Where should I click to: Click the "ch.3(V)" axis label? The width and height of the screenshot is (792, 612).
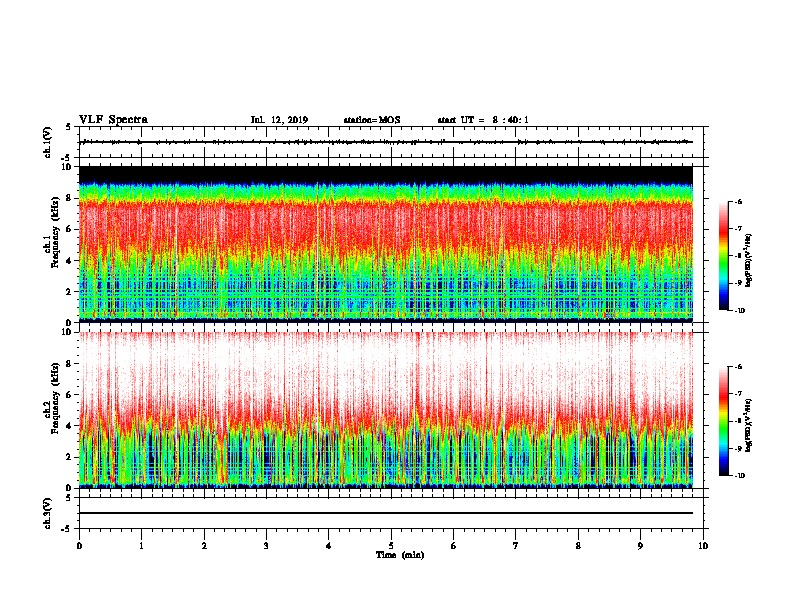coord(48,513)
